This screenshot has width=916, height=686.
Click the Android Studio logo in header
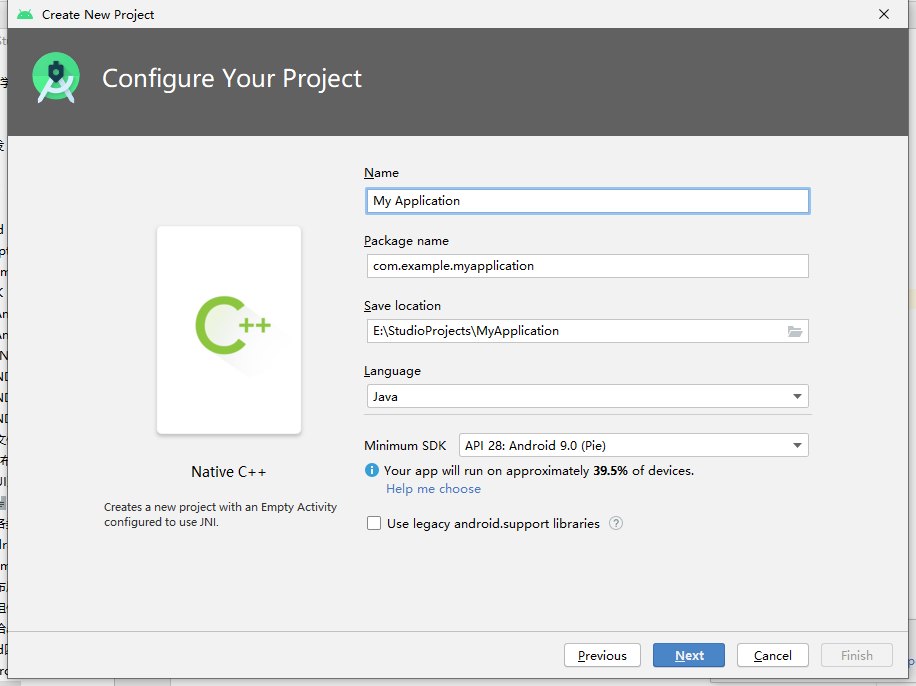[56, 78]
